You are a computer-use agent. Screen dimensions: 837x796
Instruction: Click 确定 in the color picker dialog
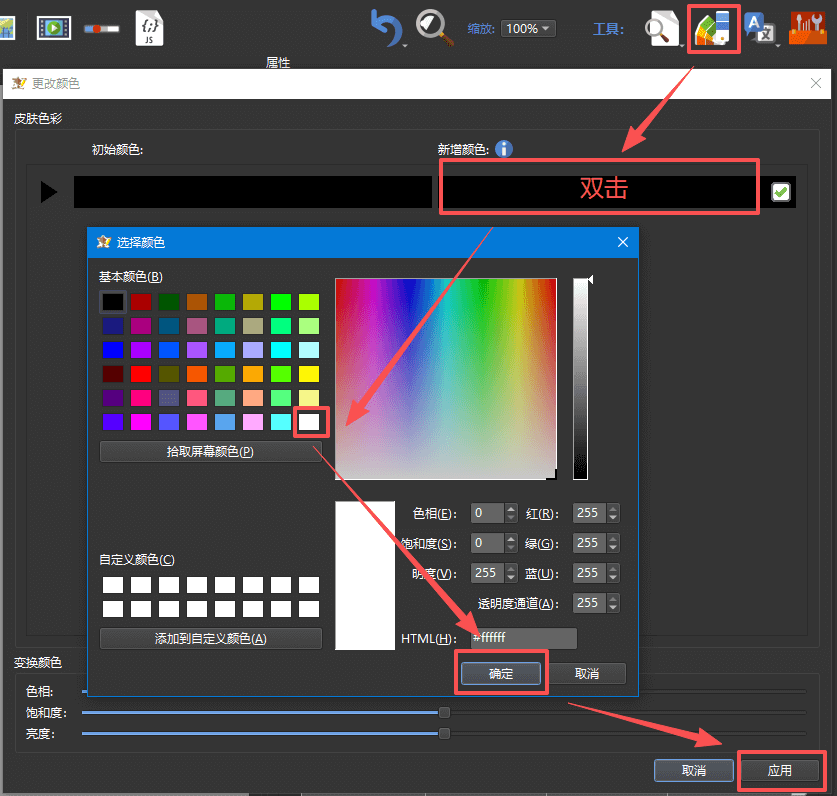[x=501, y=674]
